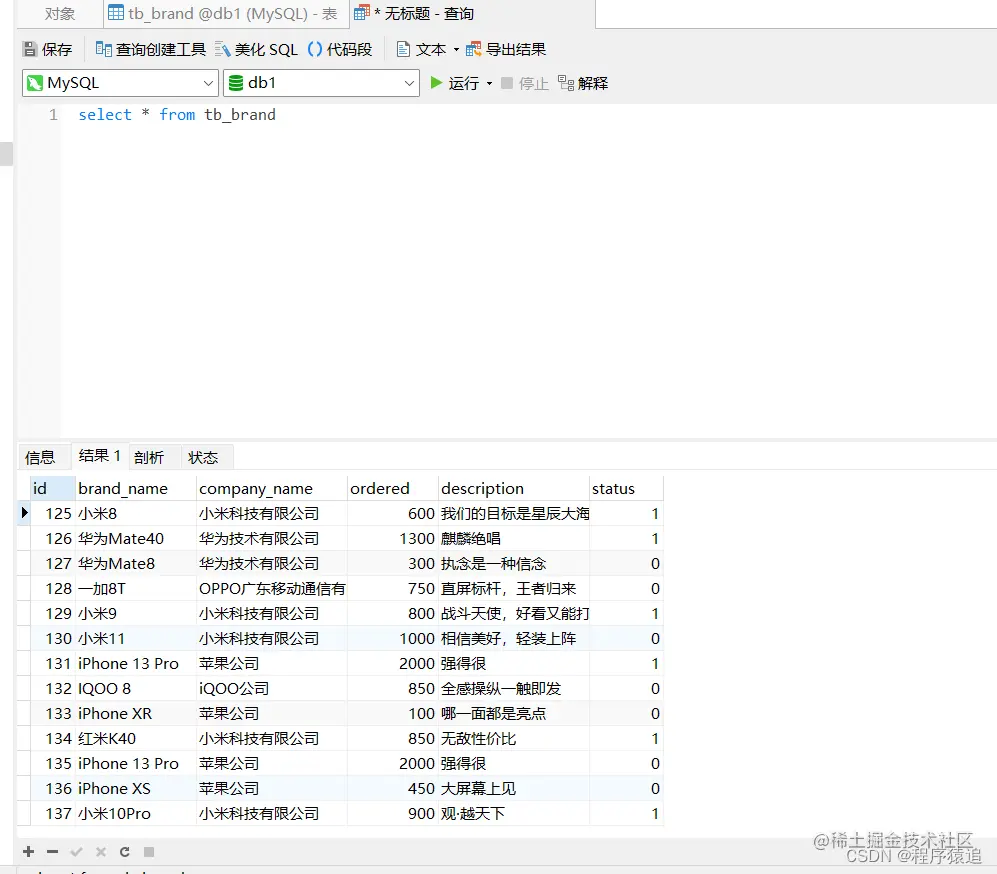The image size is (997, 874).
Task: Click the cell 红米K40
Action: coord(135,738)
